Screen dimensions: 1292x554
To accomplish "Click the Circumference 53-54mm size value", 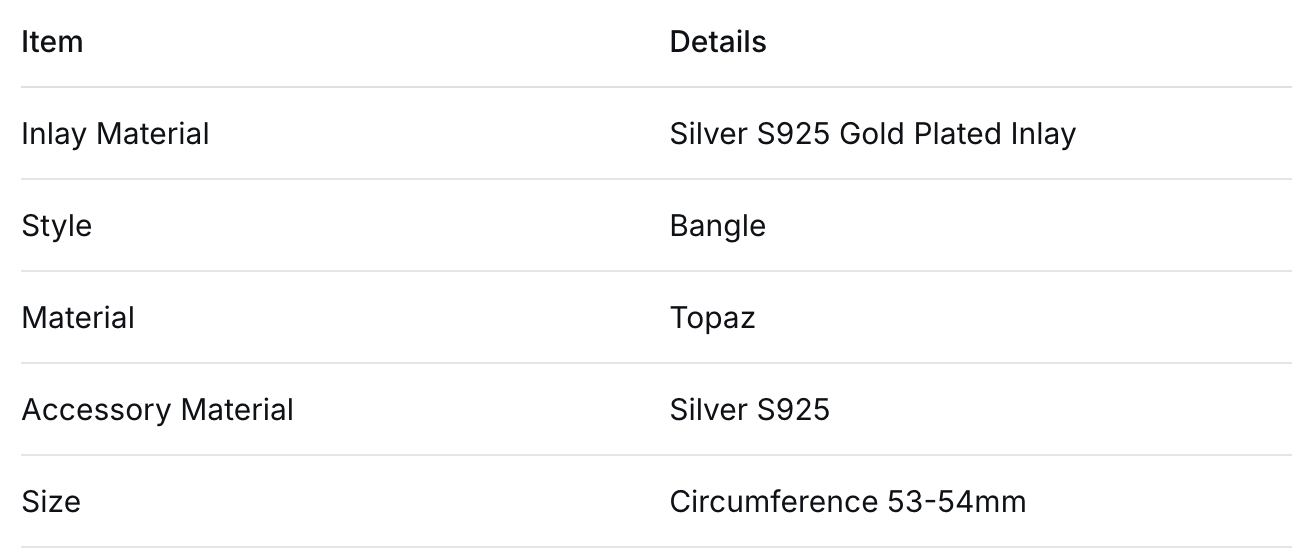I will [847, 502].
